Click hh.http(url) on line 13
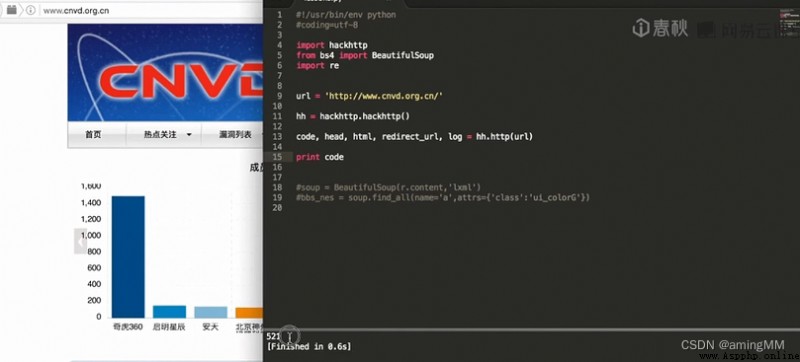800x362 pixels. pyautogui.click(x=504, y=137)
